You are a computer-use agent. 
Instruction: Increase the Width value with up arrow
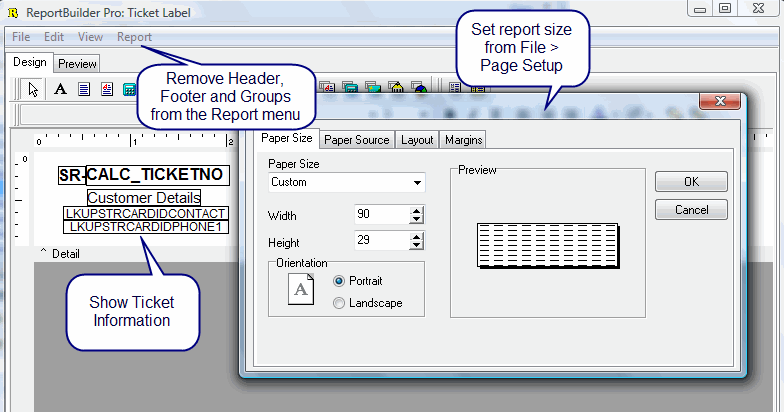[417, 211]
